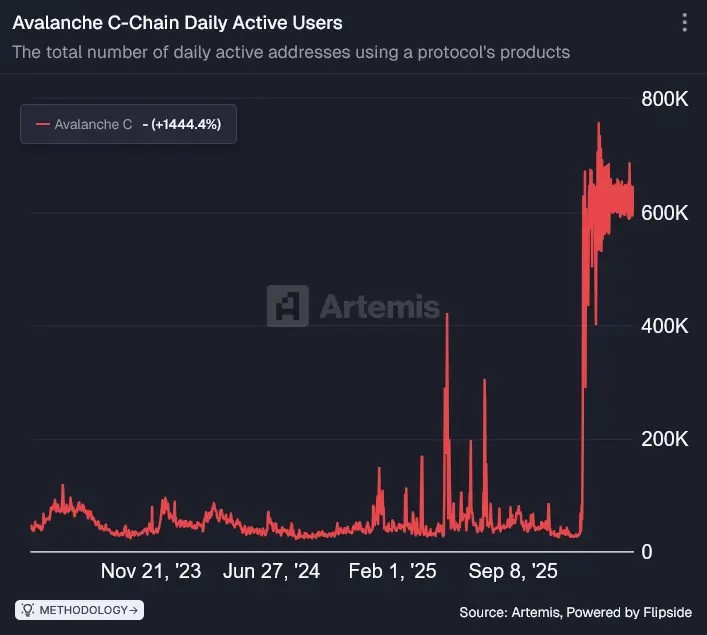Click the Sep 8, '25 x-axis date
Screen dimensions: 707x635
point(513,571)
